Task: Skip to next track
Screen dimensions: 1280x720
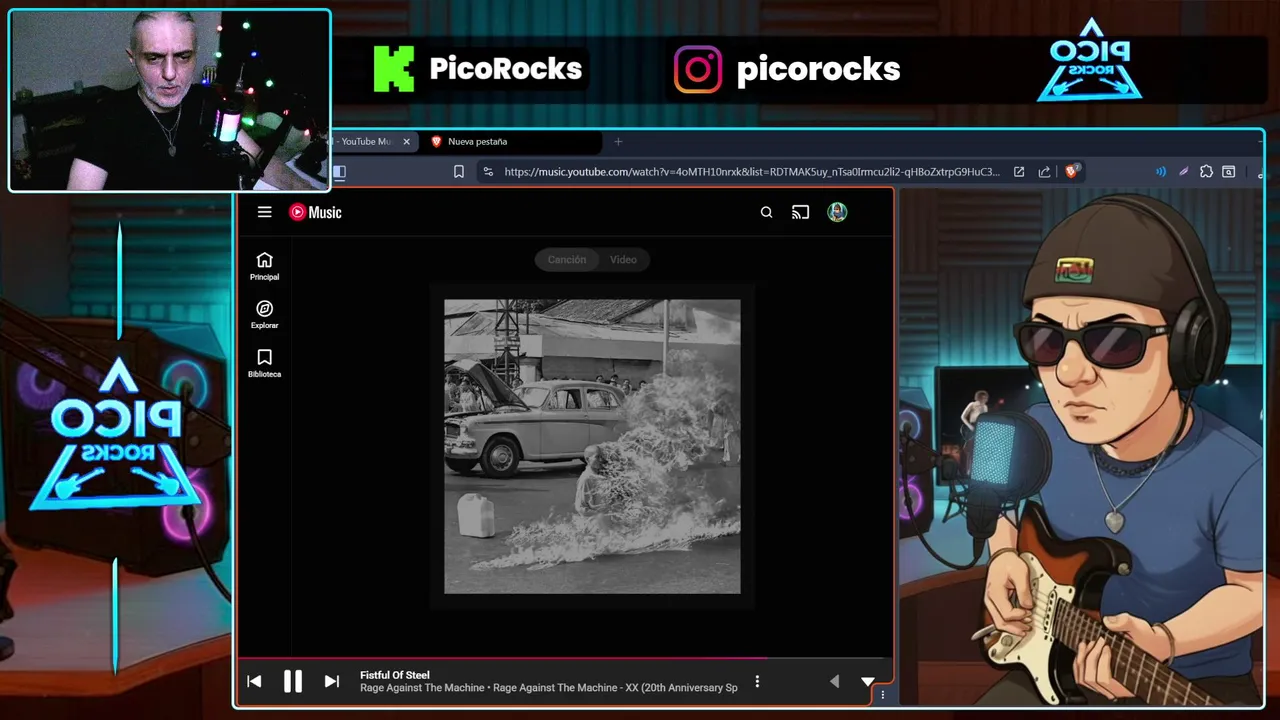Action: coord(331,681)
